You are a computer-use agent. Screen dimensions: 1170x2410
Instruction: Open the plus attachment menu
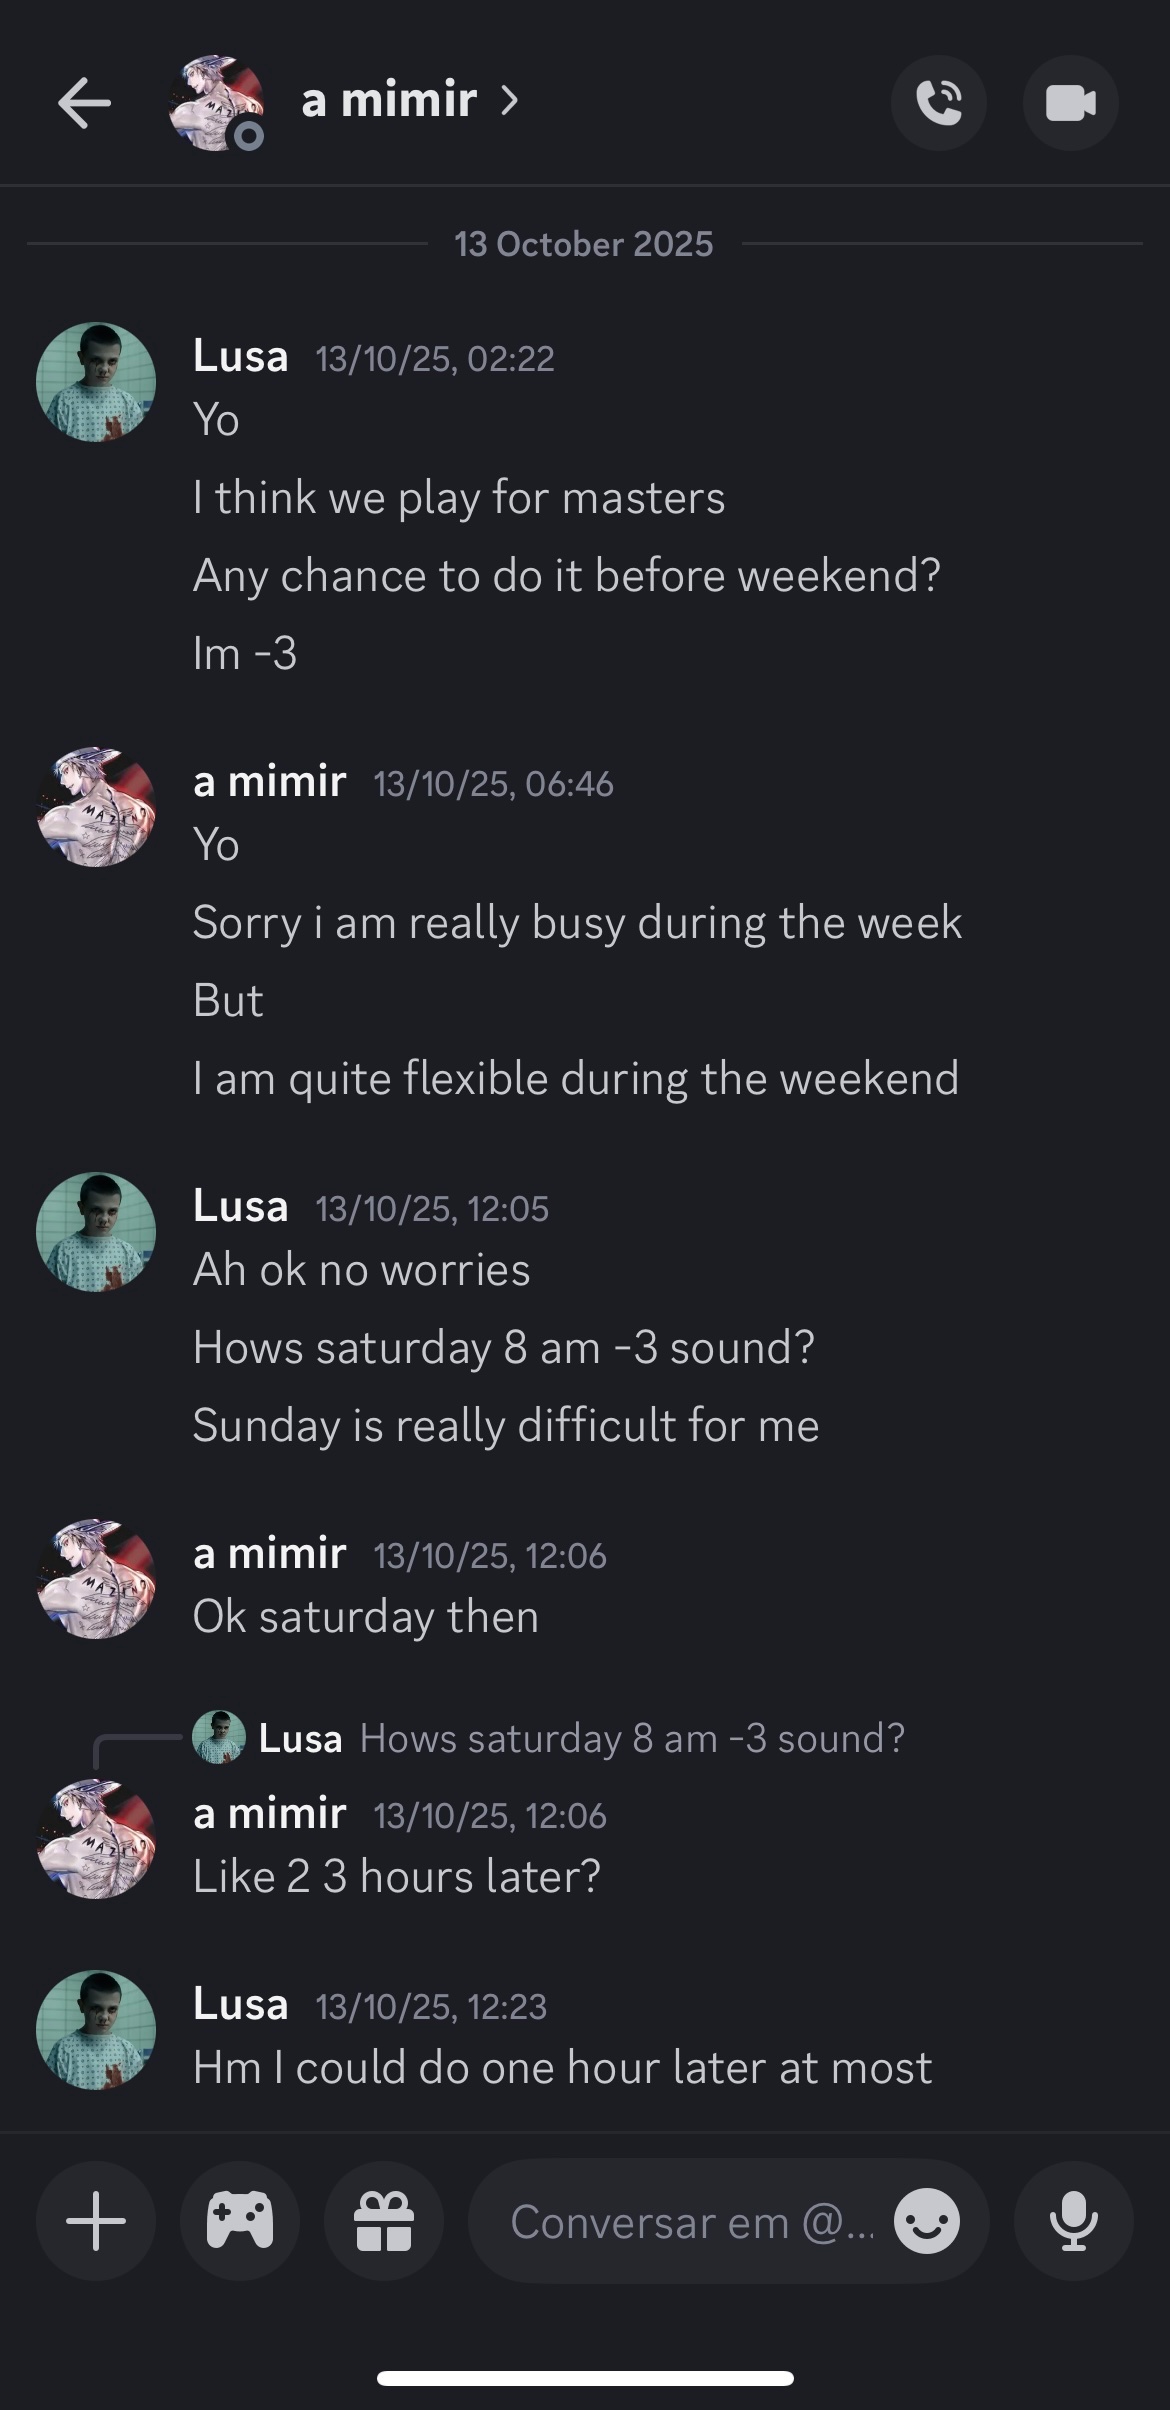click(96, 2221)
